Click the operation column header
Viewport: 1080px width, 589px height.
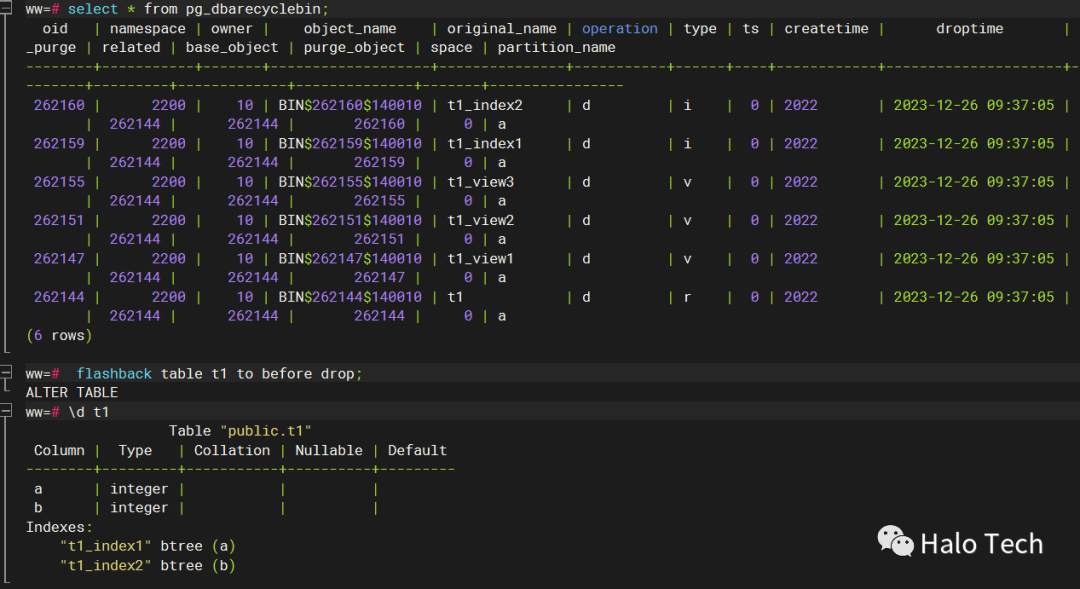(619, 28)
